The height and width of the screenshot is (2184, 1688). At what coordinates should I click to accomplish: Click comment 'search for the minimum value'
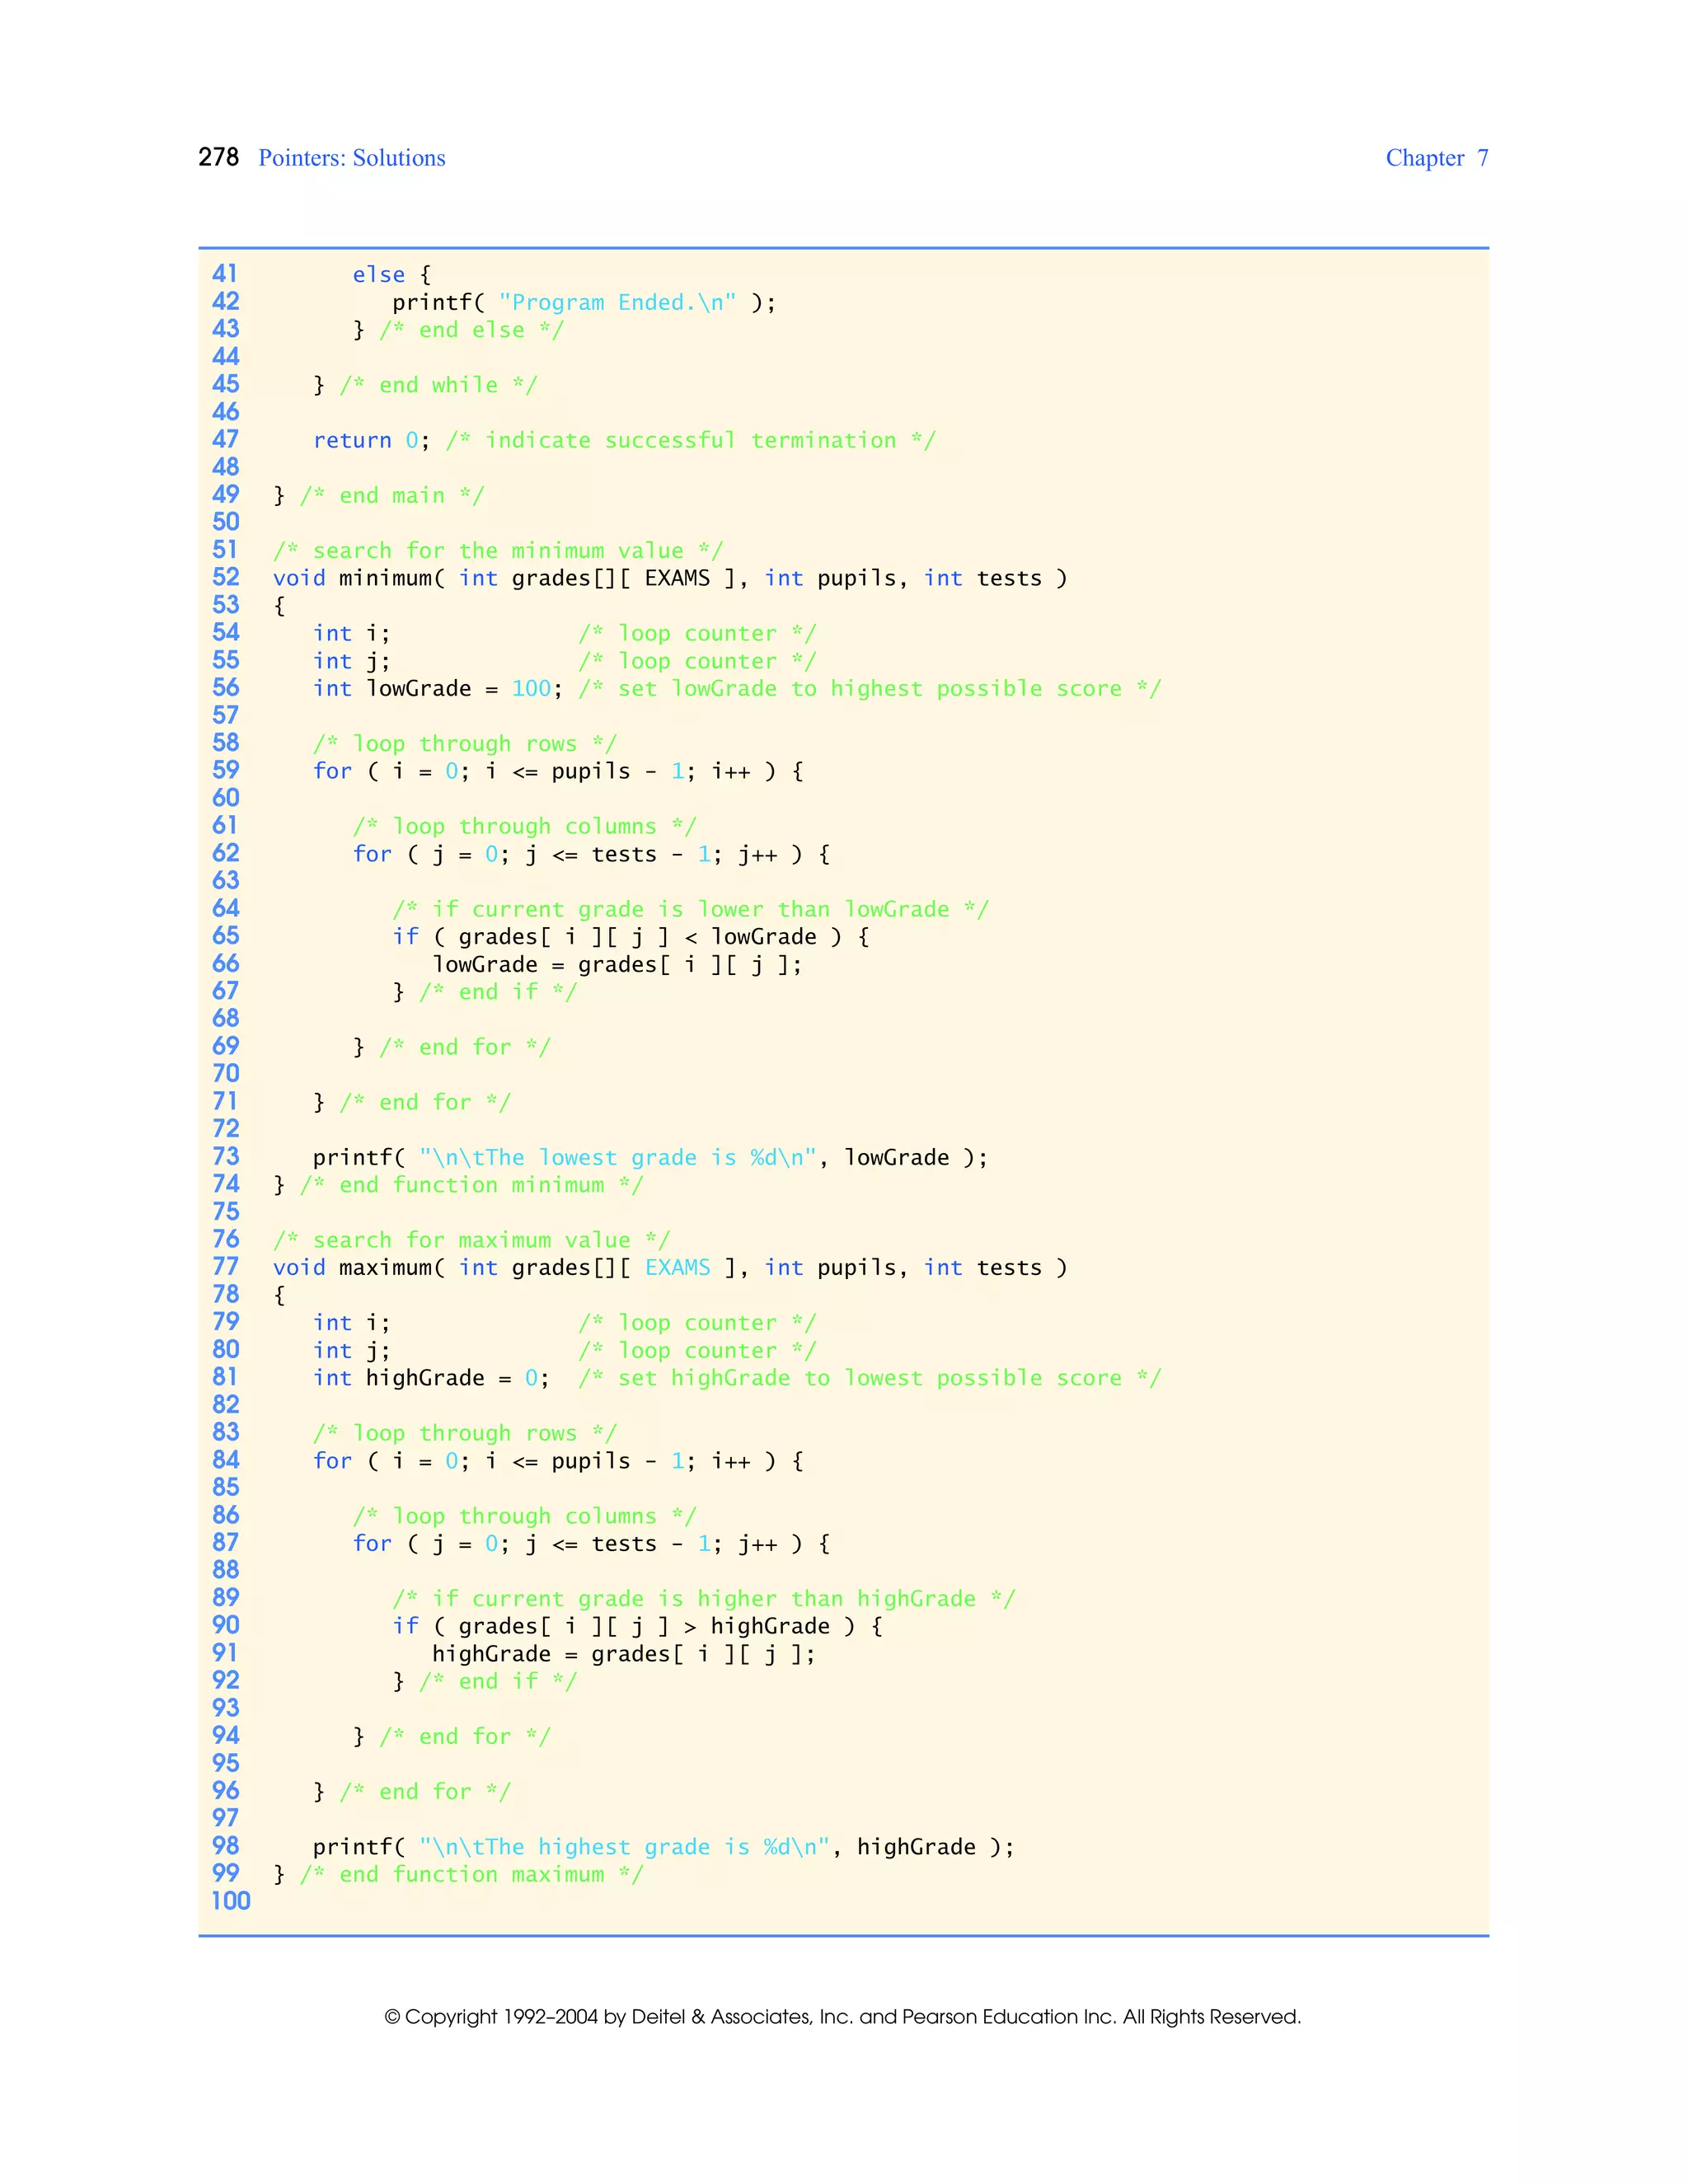[x=498, y=550]
